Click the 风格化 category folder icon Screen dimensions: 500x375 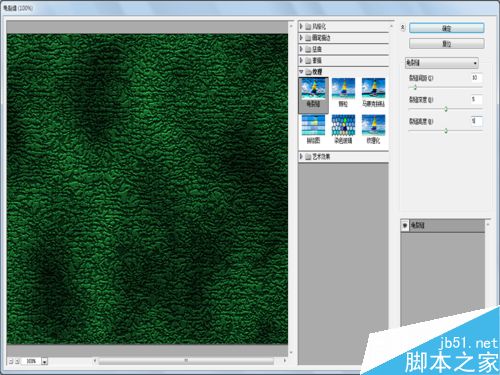click(x=308, y=27)
